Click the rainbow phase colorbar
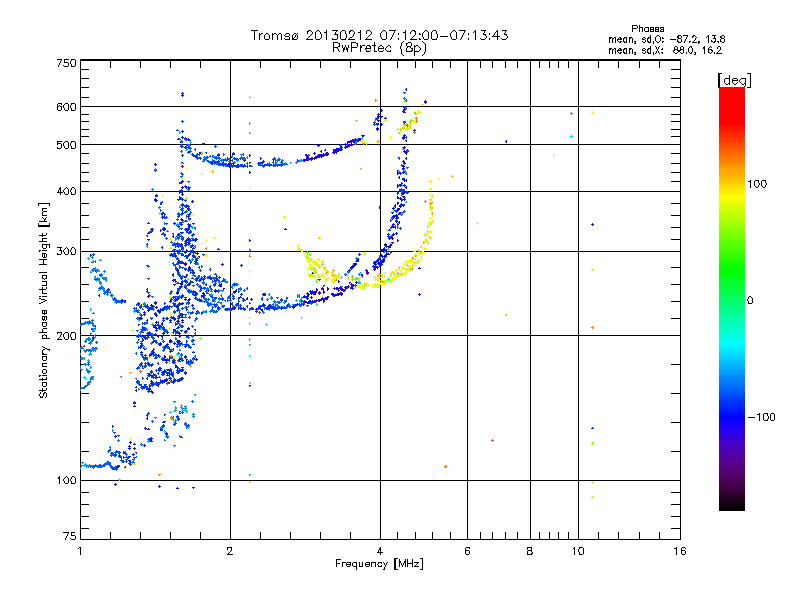800x600 pixels. point(732,298)
